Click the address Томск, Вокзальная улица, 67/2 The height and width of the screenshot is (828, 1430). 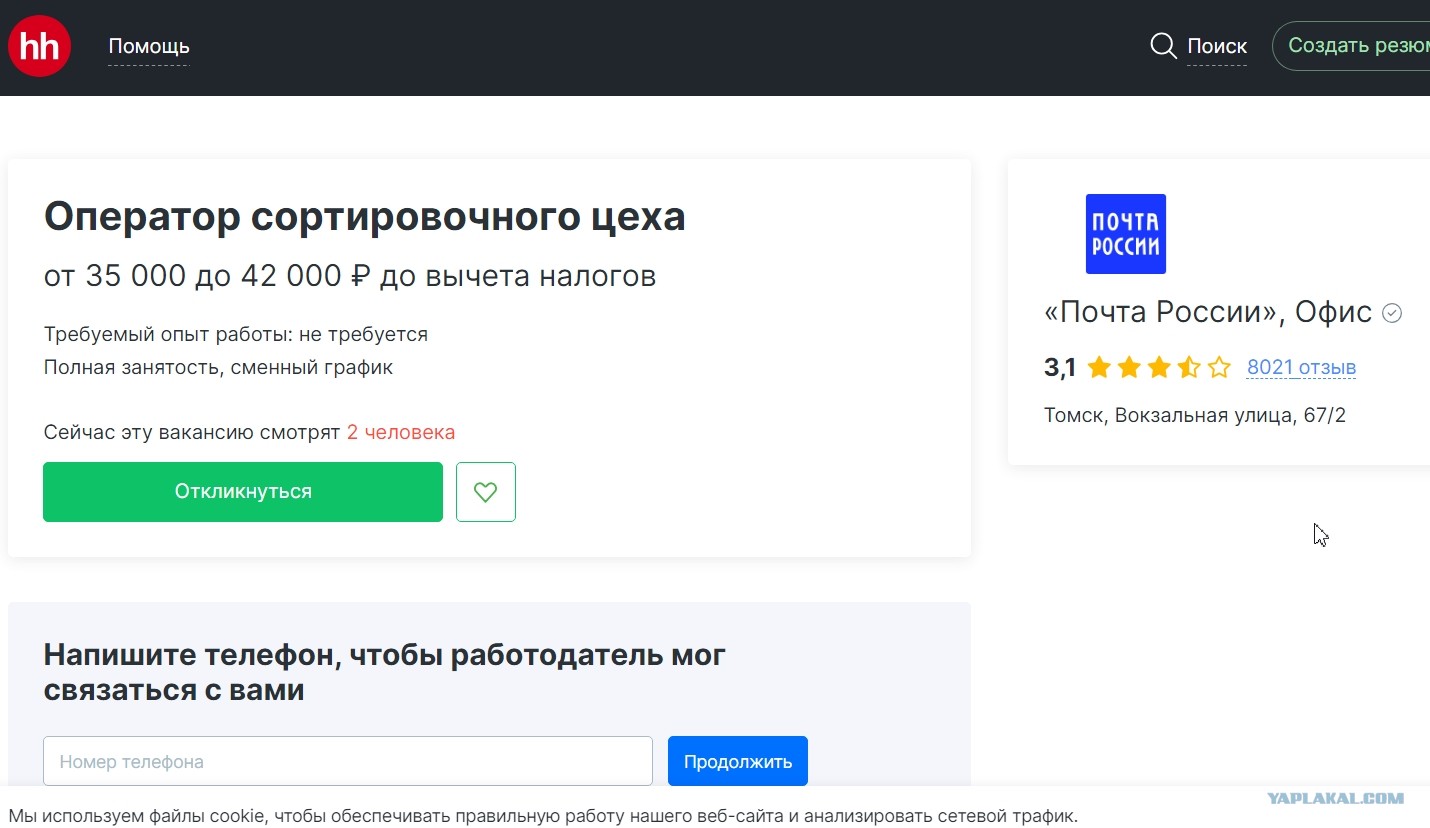point(1195,415)
